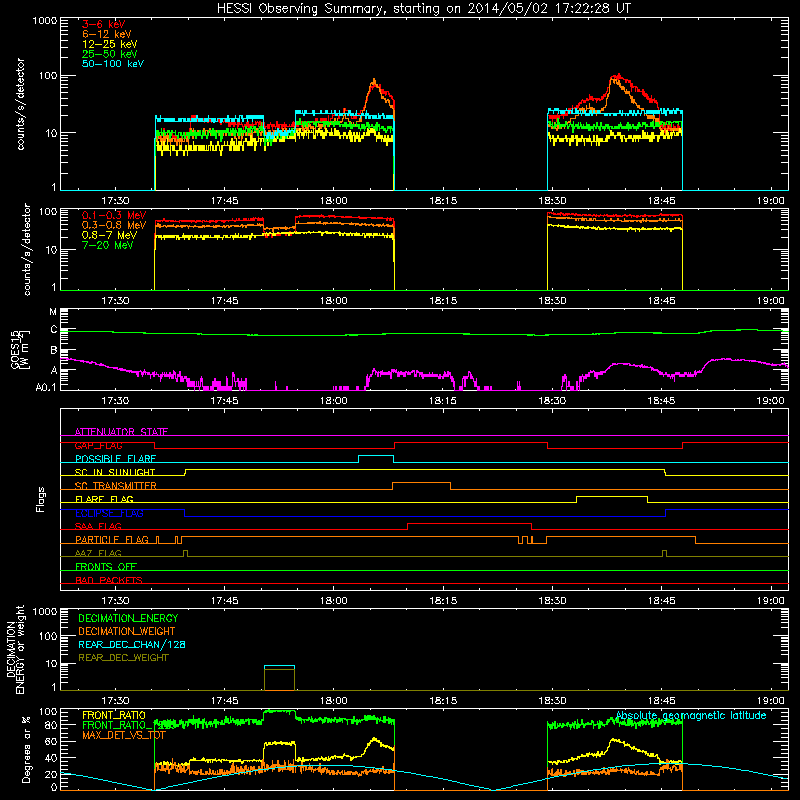Select the orange 6-12 keV legend label

point(107,34)
